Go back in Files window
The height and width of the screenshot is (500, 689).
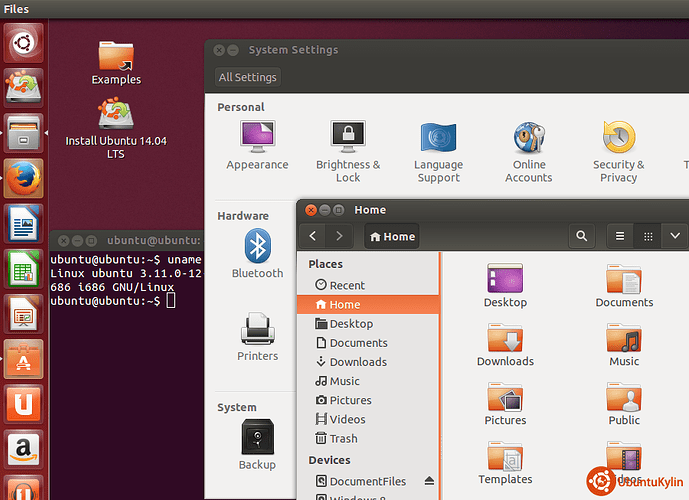pyautogui.click(x=313, y=236)
